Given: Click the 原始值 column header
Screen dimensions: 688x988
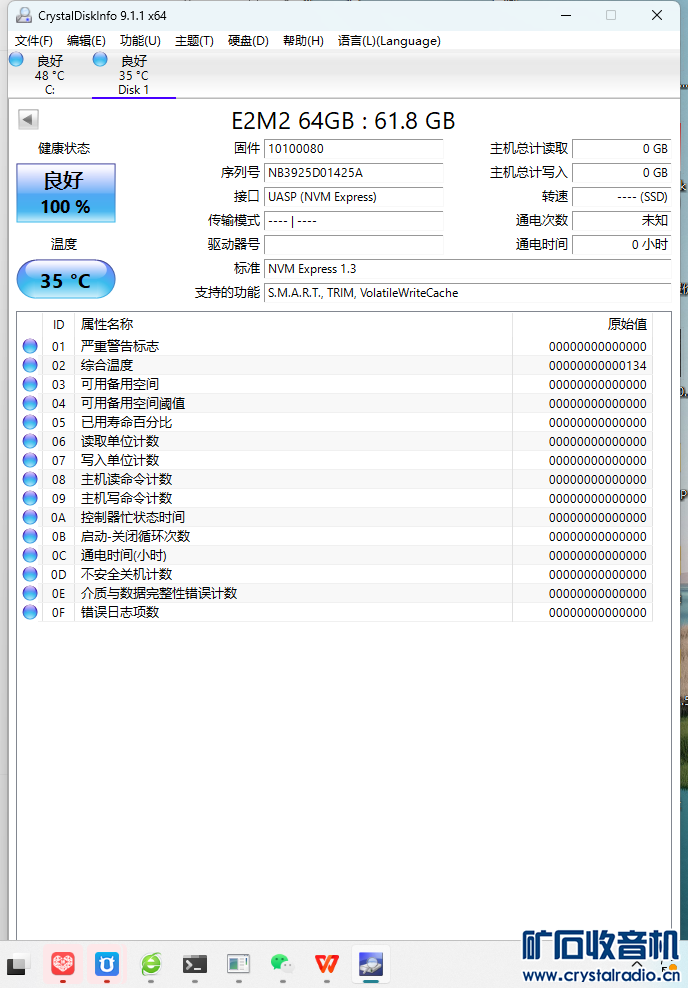Looking at the screenshot, I should click(582, 325).
